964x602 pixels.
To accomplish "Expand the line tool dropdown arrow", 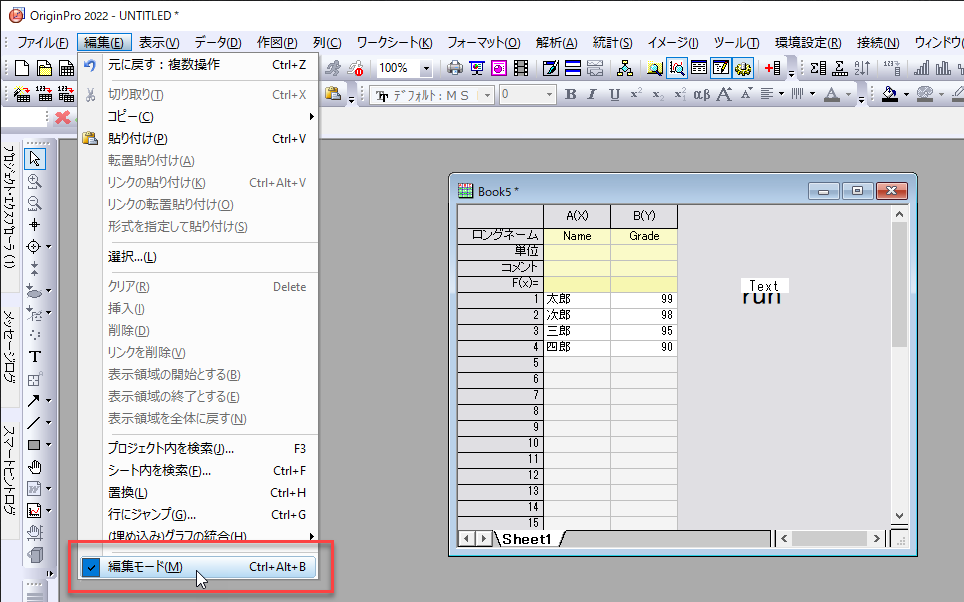I will (49, 423).
